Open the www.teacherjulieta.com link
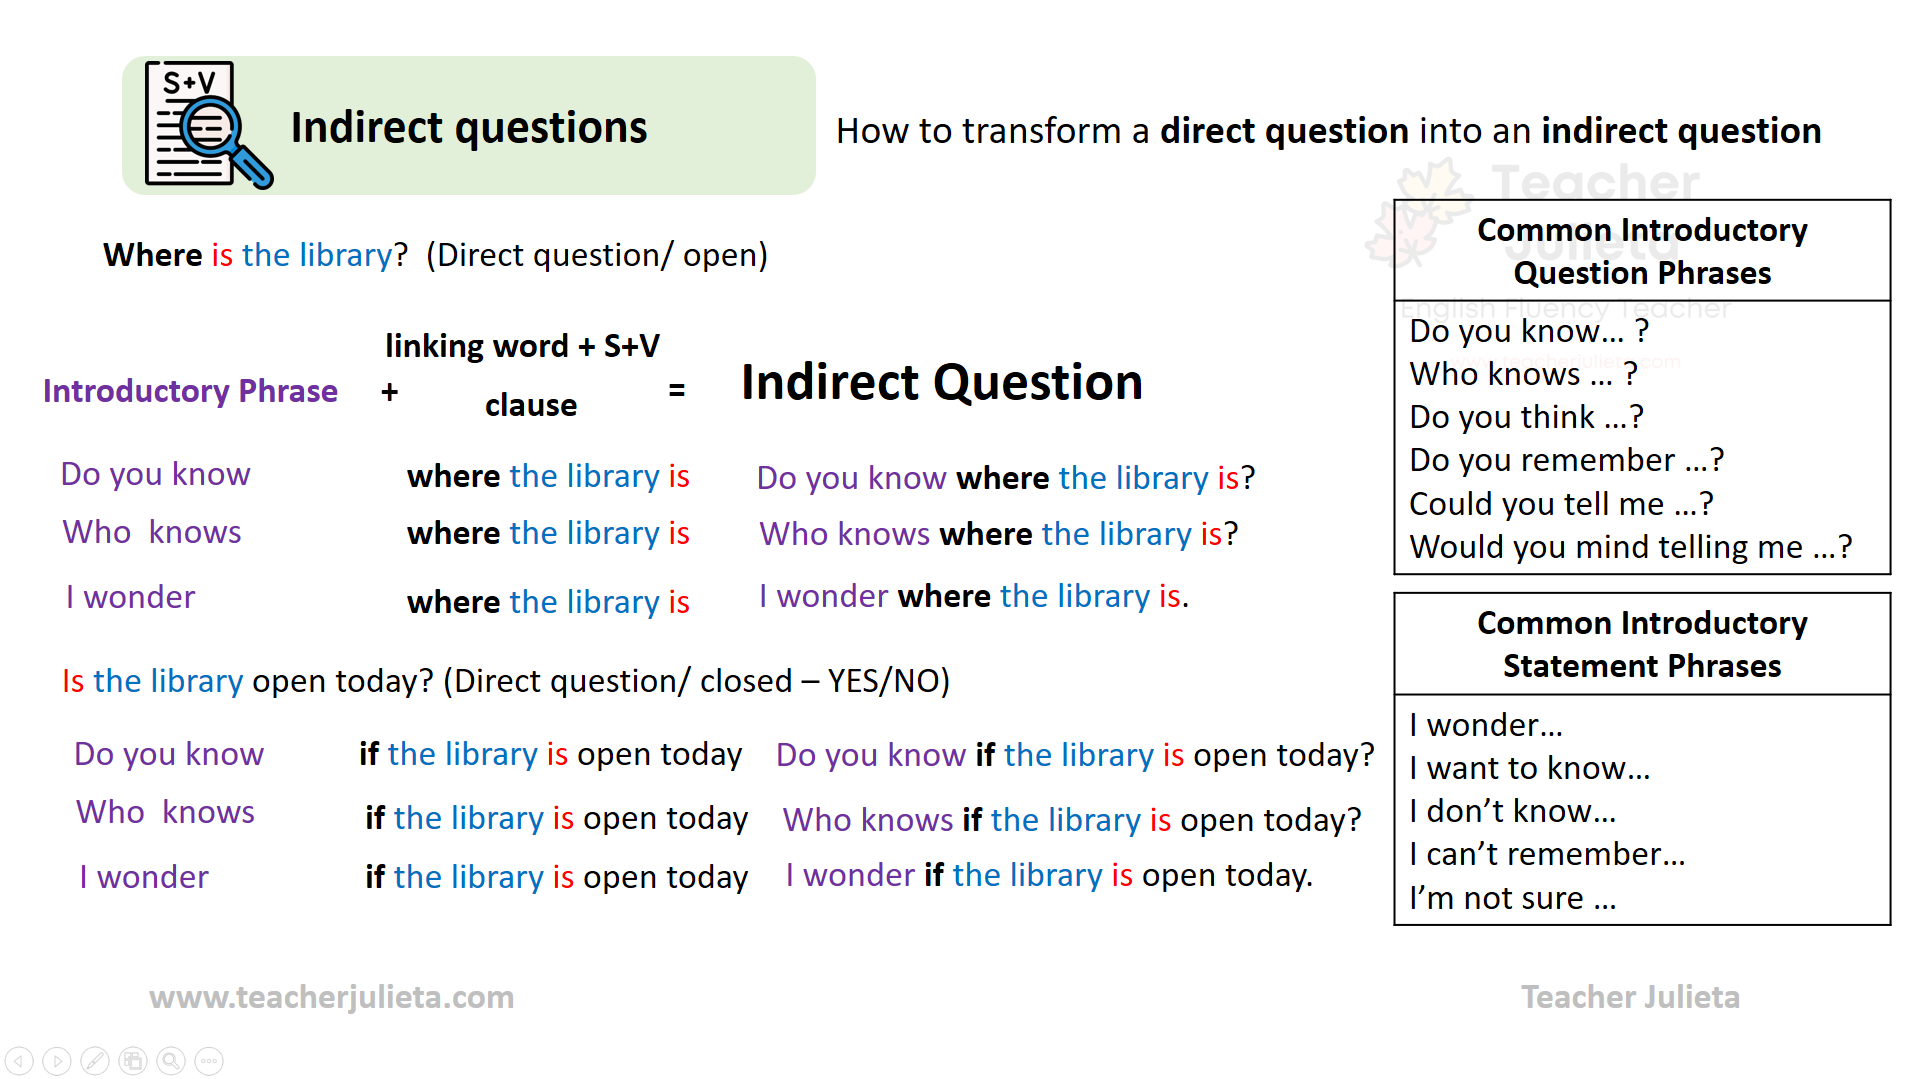 pos(331,997)
